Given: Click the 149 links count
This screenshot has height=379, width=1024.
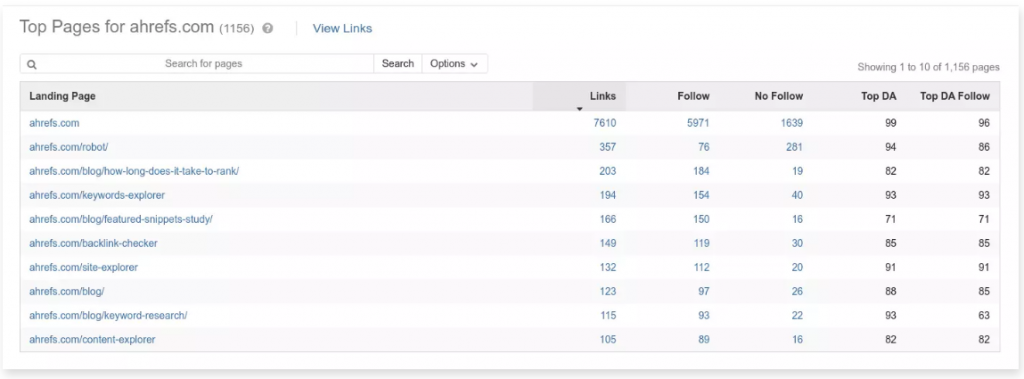Looking at the screenshot, I should [607, 243].
